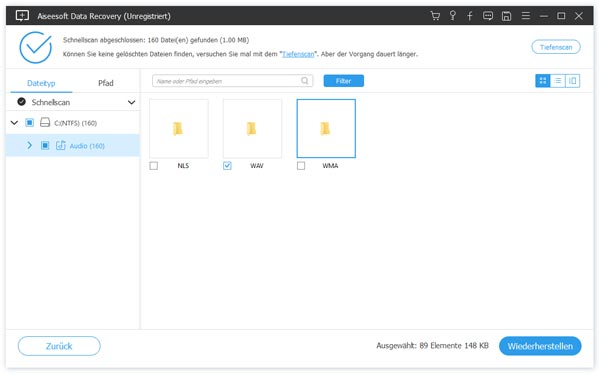Click the Tiefenscan button
Viewport: 600px width, 374px height.
point(556,47)
